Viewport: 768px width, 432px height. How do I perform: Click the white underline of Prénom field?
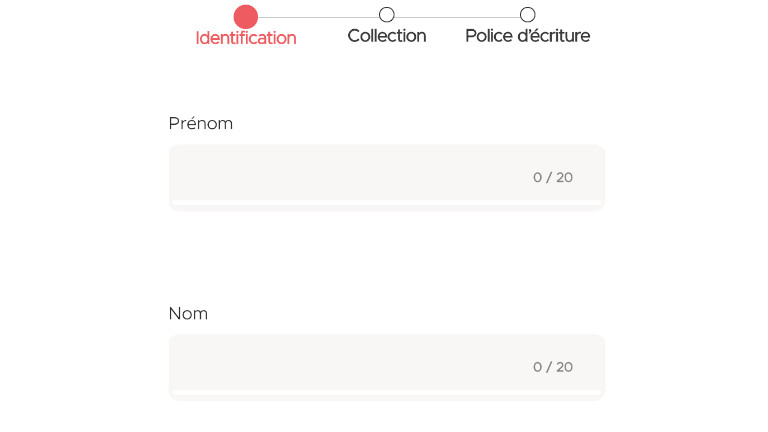(x=387, y=203)
